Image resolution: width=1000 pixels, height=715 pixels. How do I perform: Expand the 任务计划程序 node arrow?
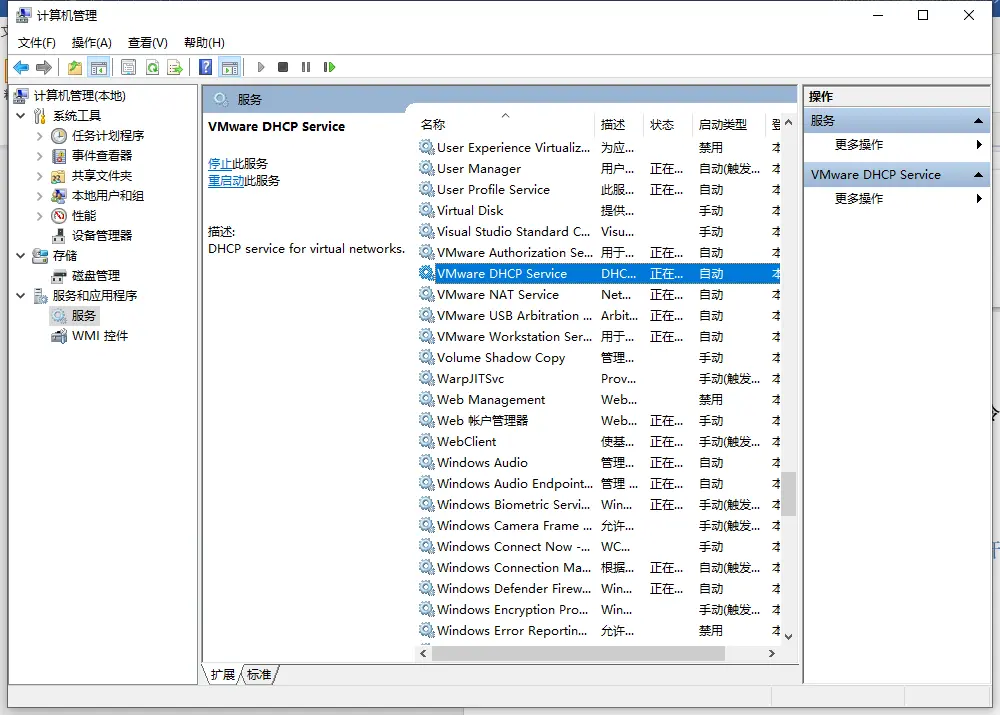[40, 136]
